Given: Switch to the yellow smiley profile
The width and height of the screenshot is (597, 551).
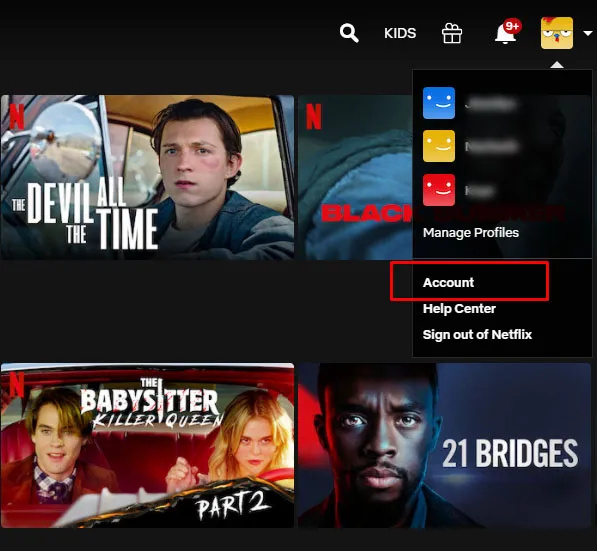Looking at the screenshot, I should tap(439, 146).
